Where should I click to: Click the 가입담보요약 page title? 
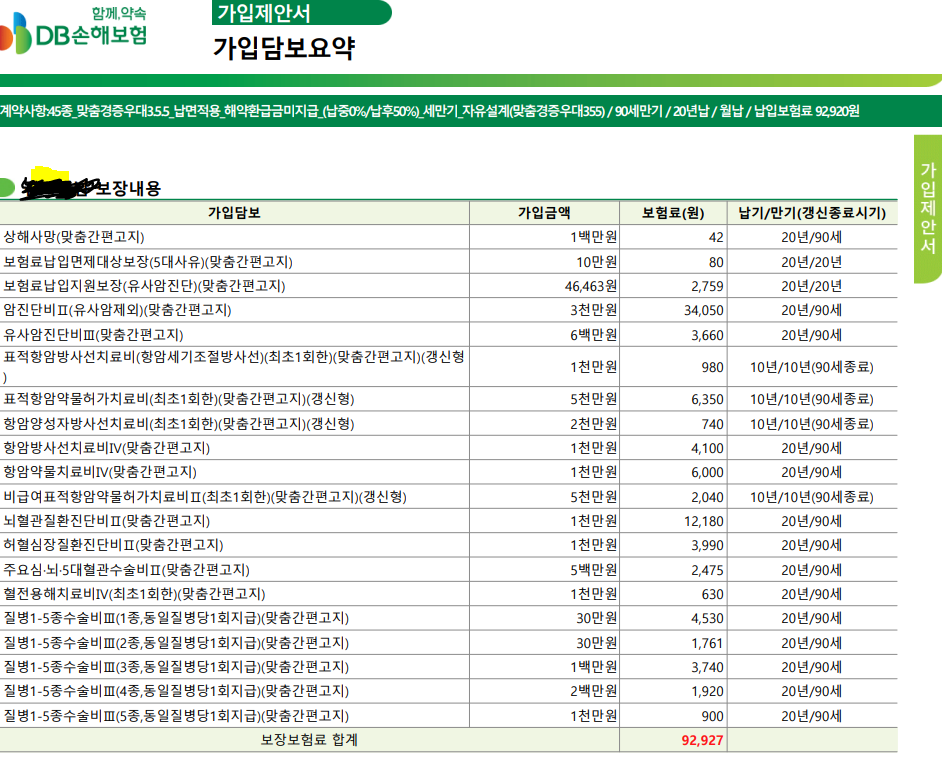[x=284, y=48]
